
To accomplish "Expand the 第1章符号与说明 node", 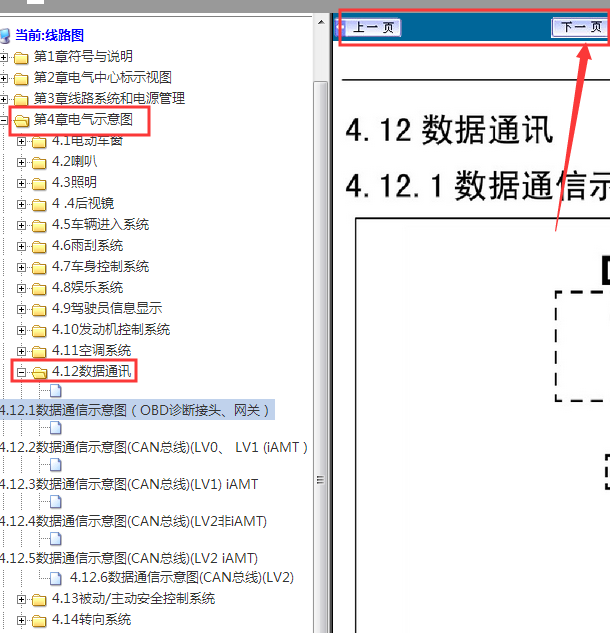I will 3,57.
